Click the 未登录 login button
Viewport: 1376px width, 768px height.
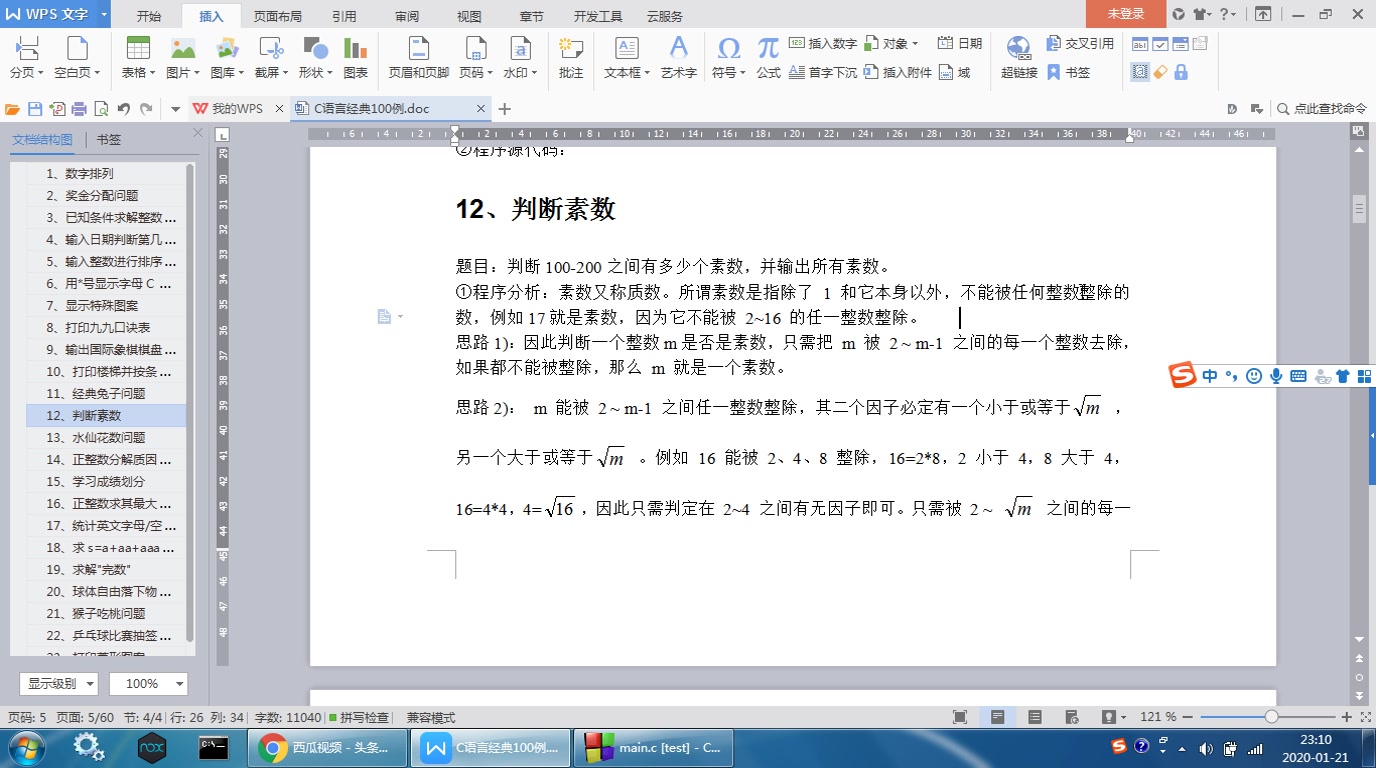click(1128, 15)
